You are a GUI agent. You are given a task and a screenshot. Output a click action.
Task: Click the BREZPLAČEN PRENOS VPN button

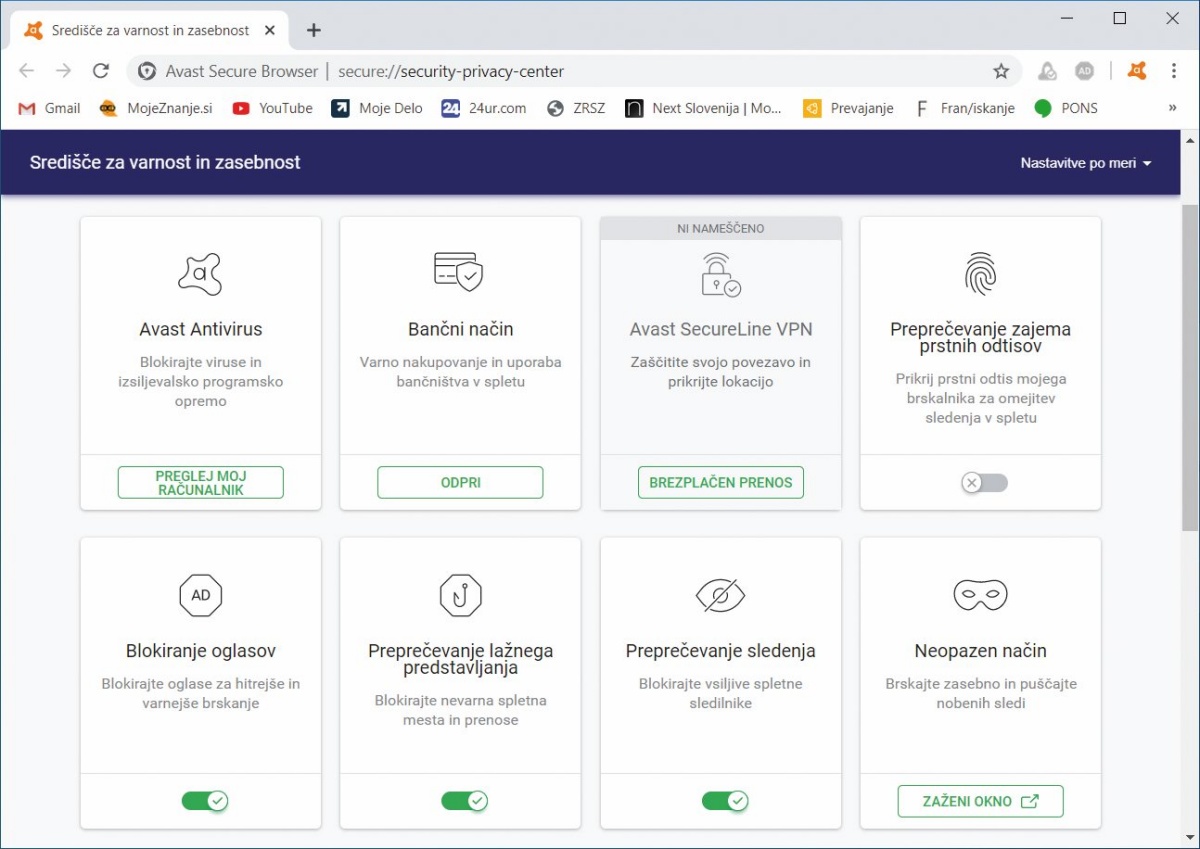[720, 482]
